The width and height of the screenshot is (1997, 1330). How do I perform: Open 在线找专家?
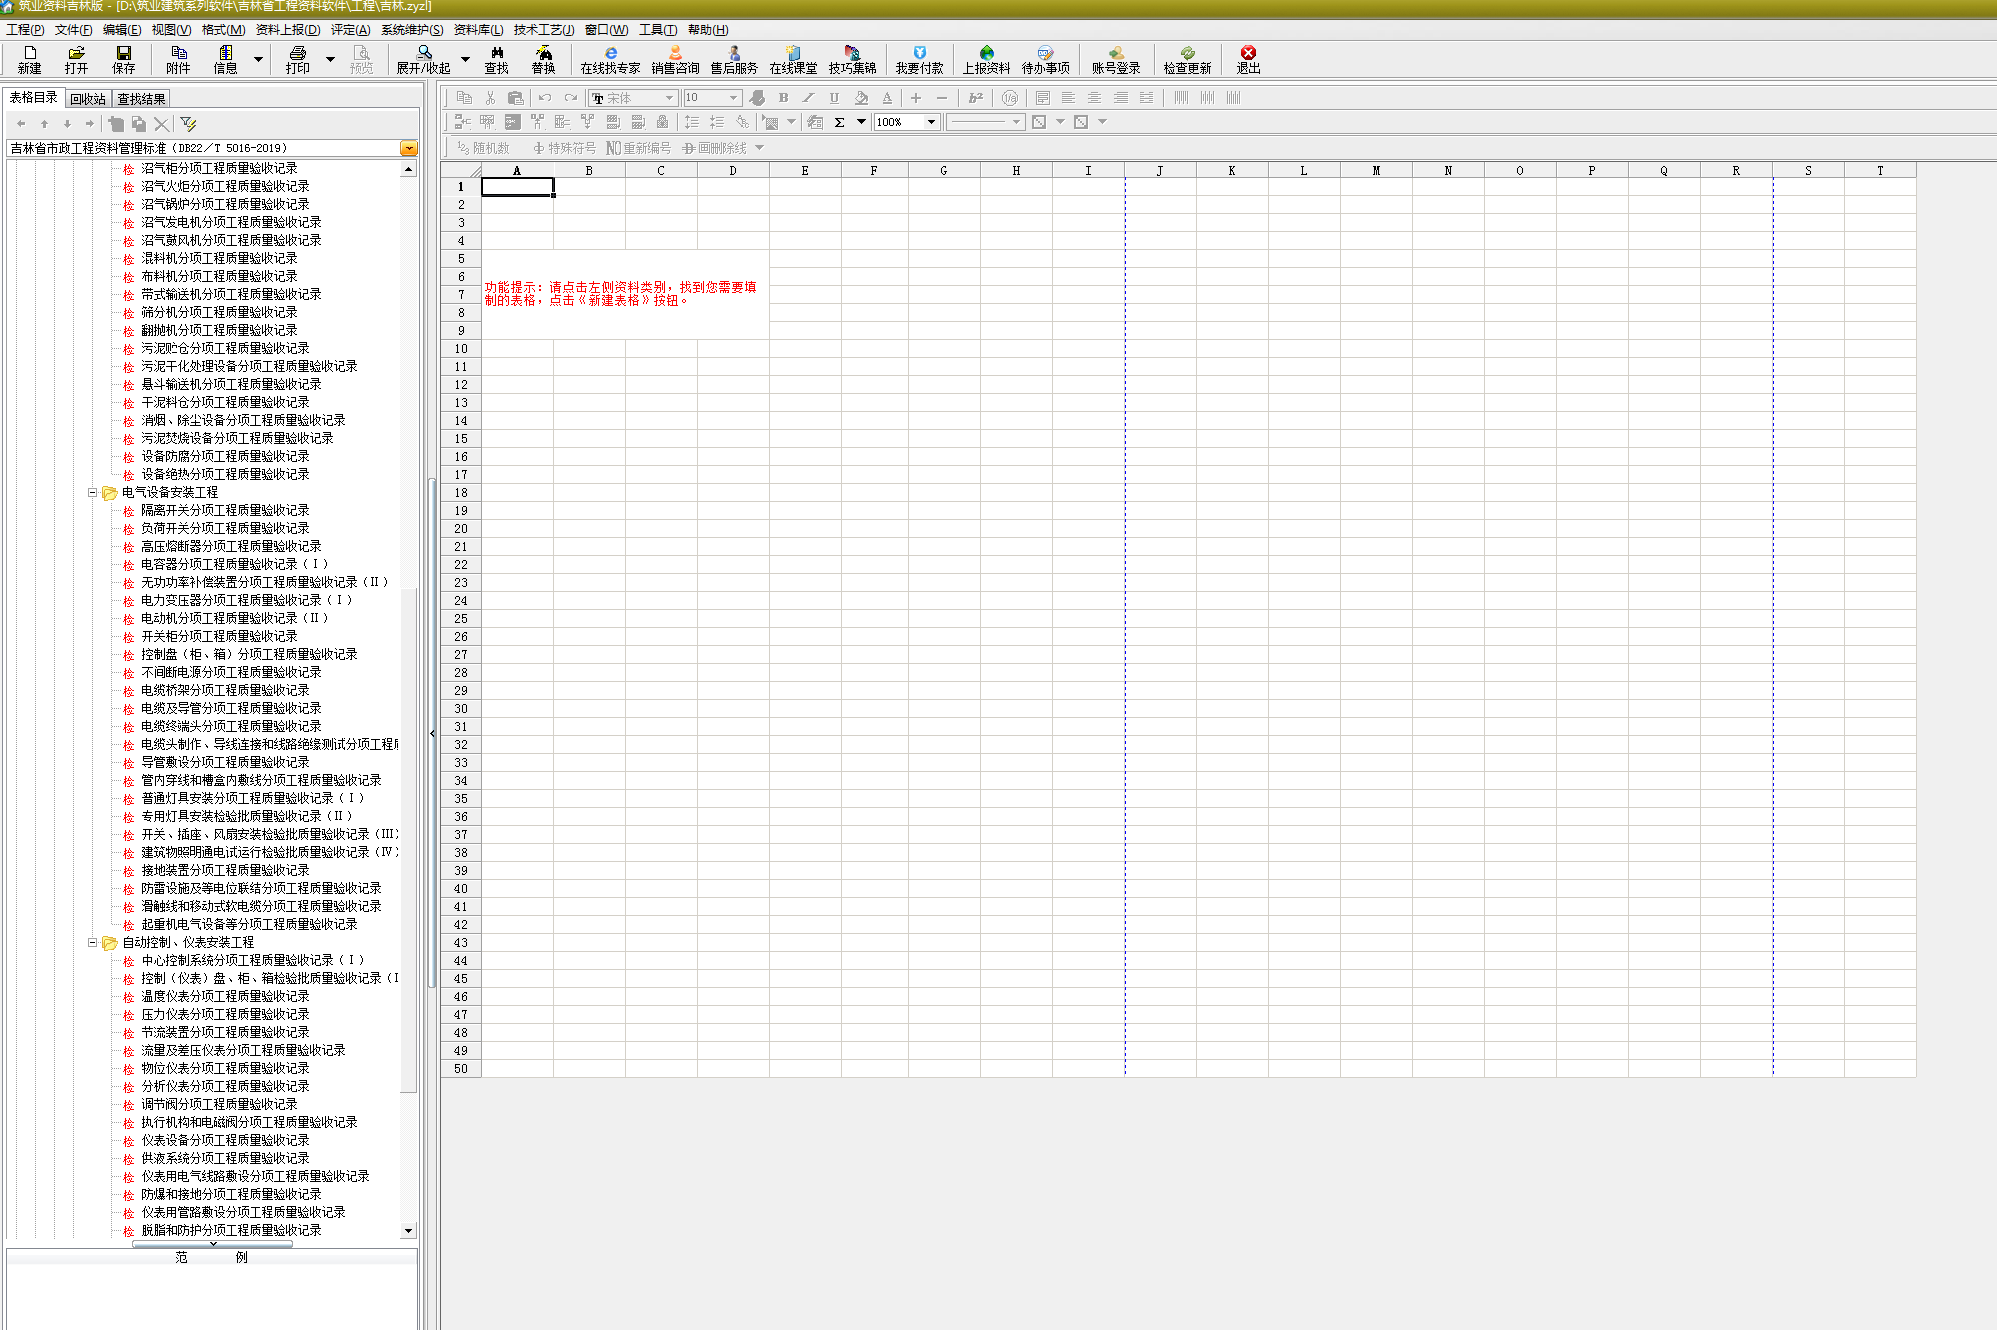point(610,60)
